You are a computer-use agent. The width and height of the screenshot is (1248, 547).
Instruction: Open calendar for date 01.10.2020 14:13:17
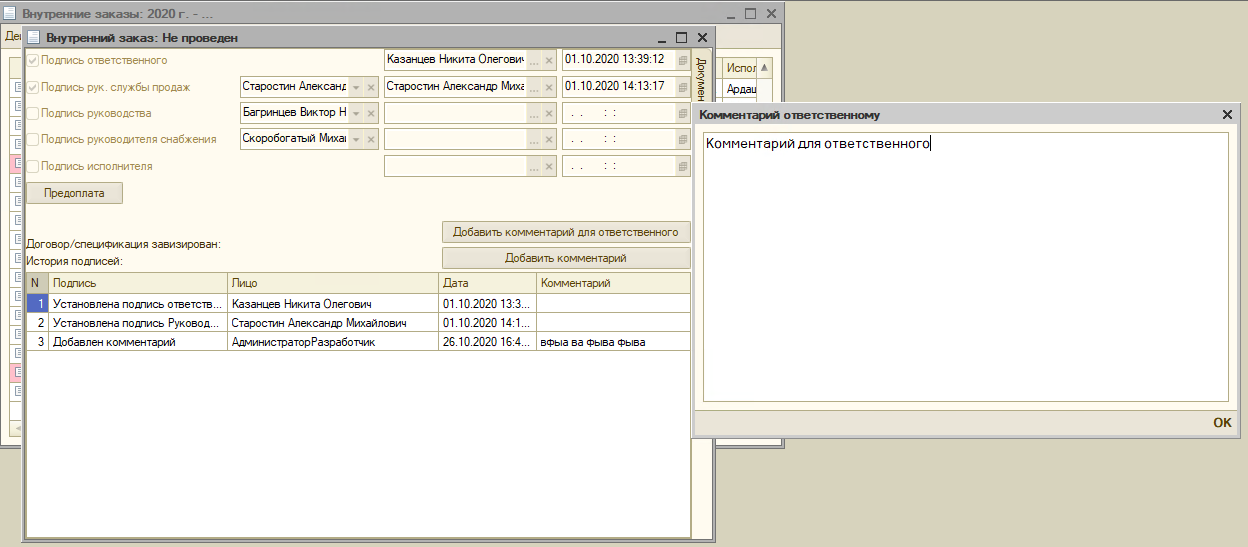click(683, 87)
